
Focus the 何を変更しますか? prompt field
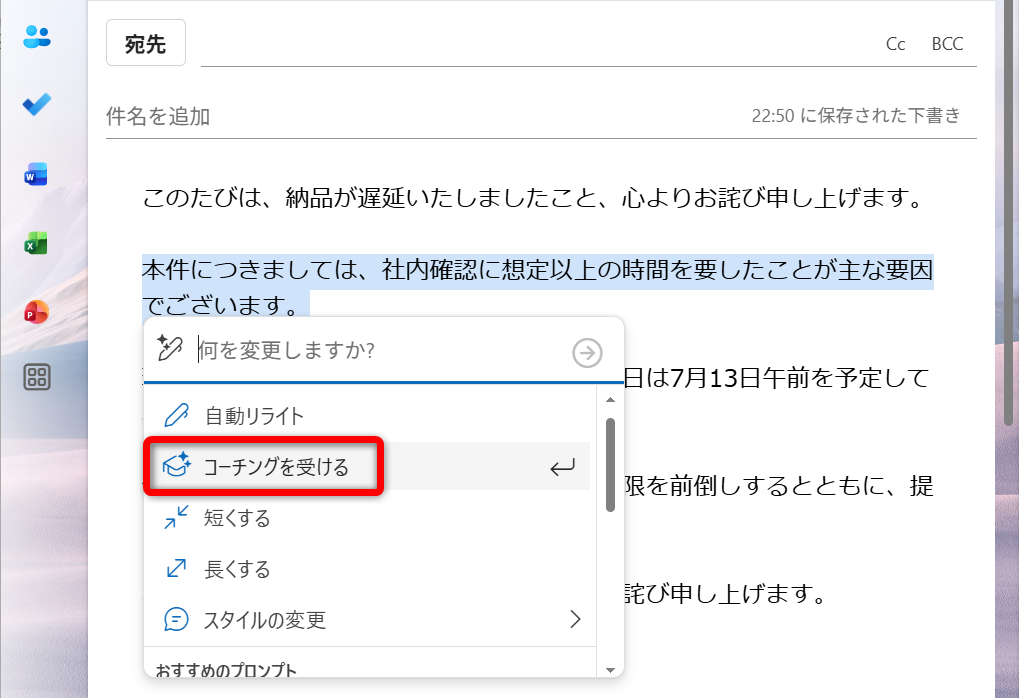click(x=382, y=351)
